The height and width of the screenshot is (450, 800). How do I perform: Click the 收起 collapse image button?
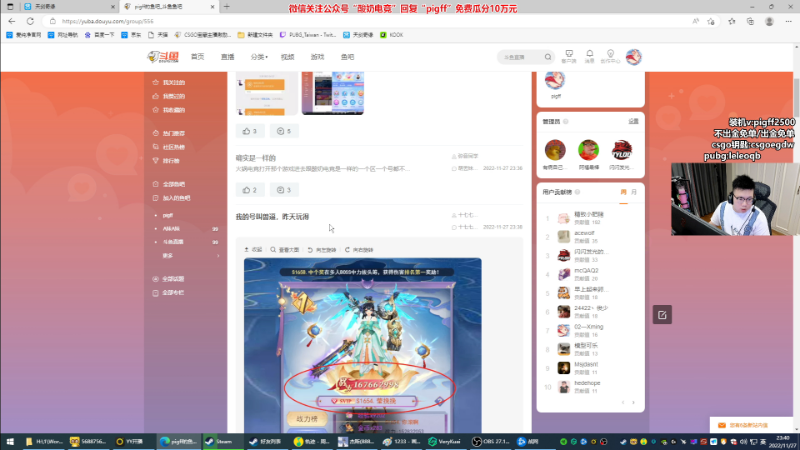coord(253,250)
